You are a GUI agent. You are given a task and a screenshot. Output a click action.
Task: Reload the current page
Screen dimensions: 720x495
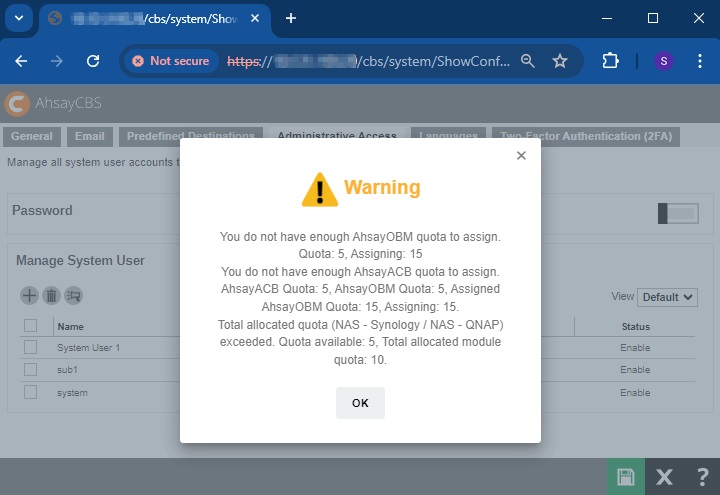point(93,61)
